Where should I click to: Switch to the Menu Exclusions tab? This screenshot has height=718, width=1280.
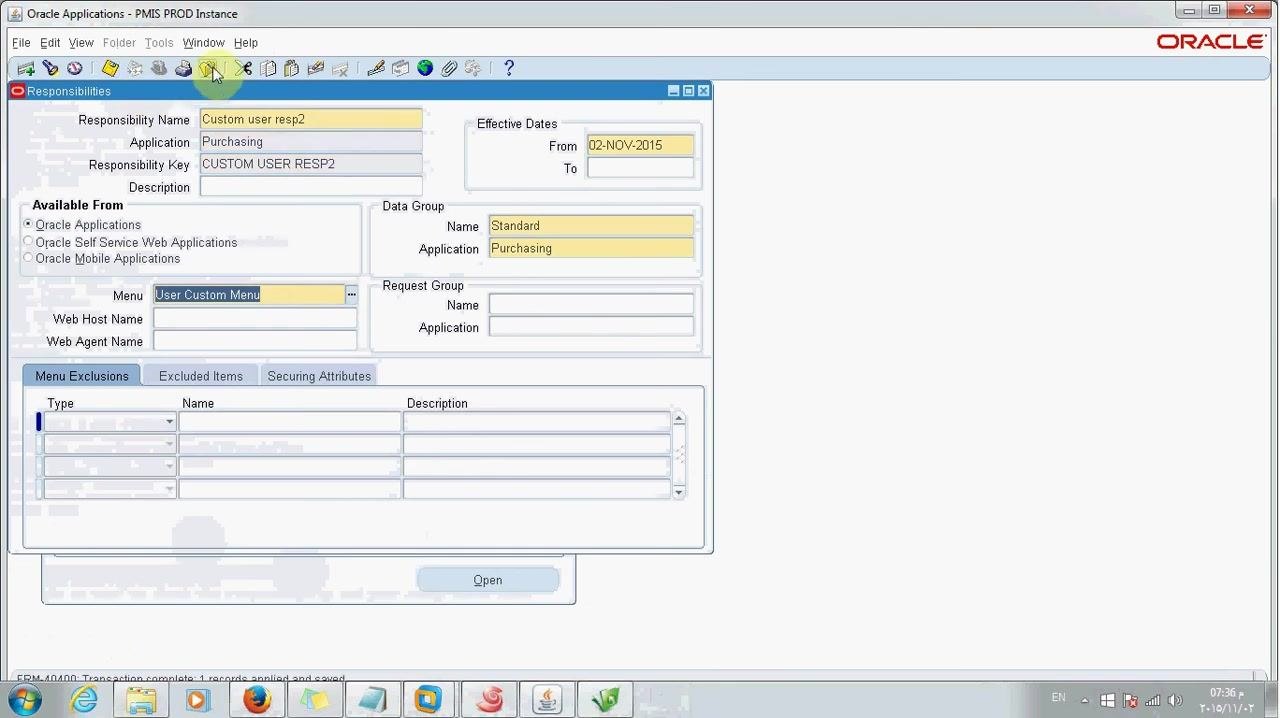click(82, 376)
